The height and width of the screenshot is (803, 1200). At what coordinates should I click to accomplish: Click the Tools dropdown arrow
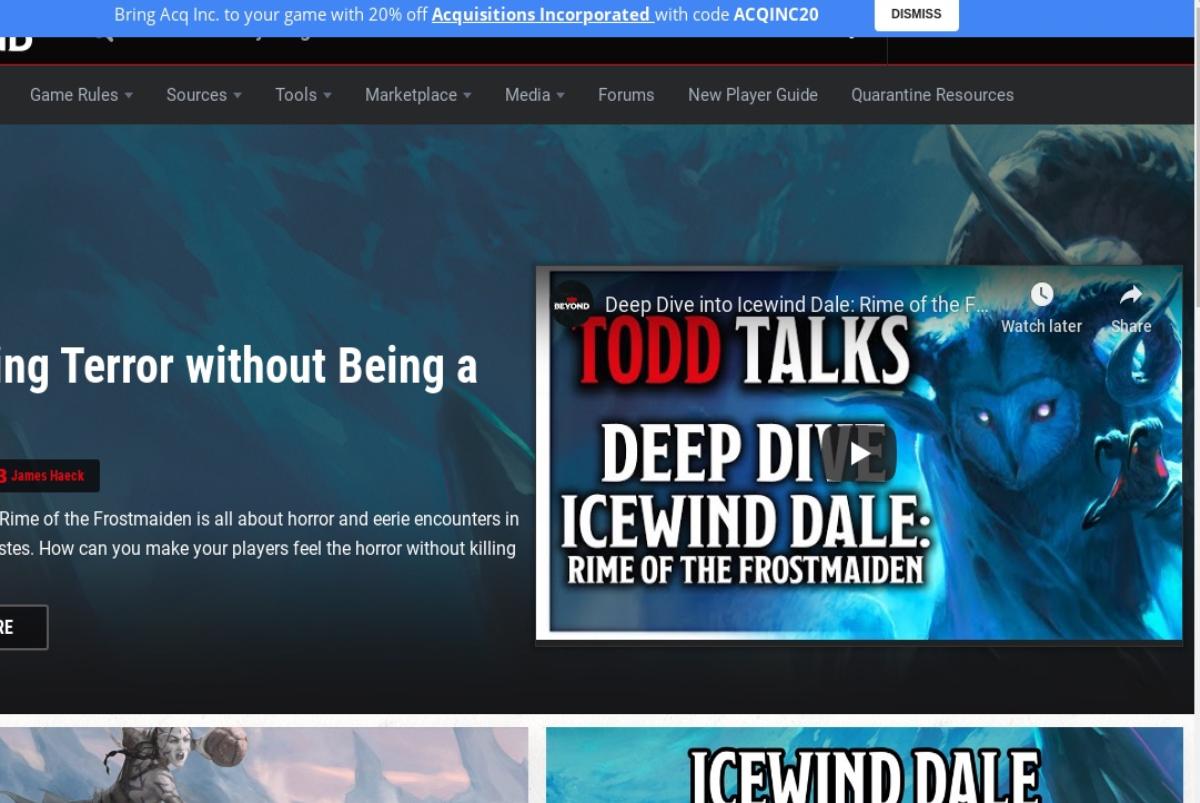pos(327,95)
